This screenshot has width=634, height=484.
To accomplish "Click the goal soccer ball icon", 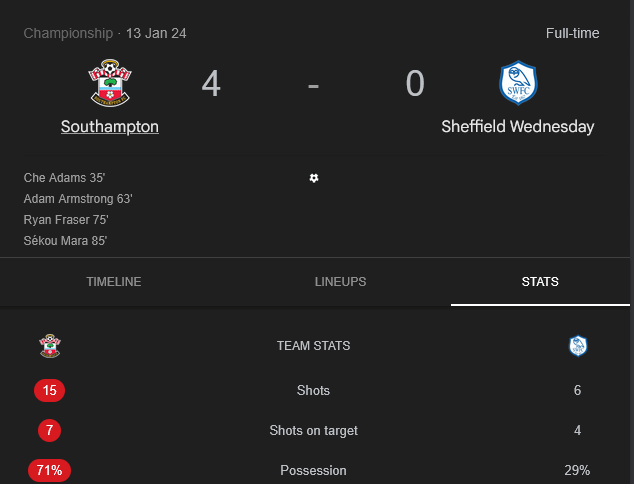I will click(314, 178).
